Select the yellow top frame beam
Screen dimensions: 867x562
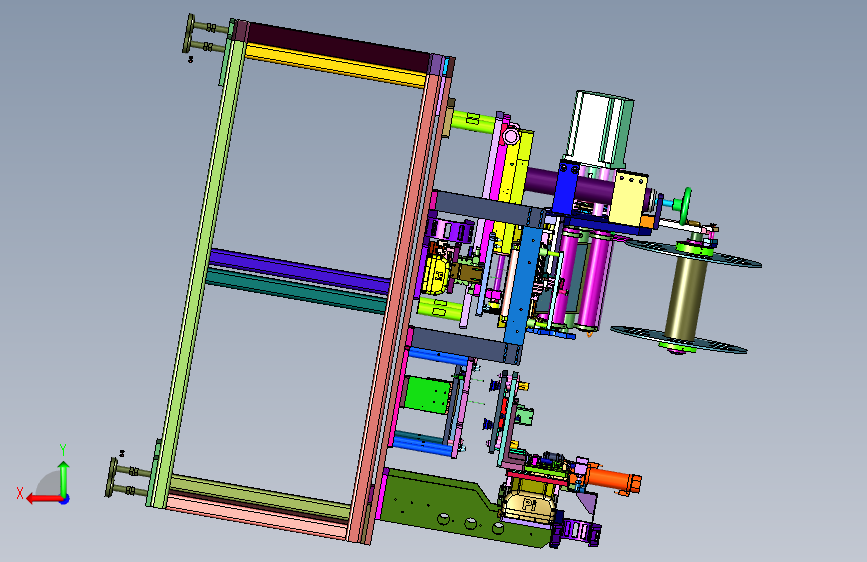click(335, 67)
